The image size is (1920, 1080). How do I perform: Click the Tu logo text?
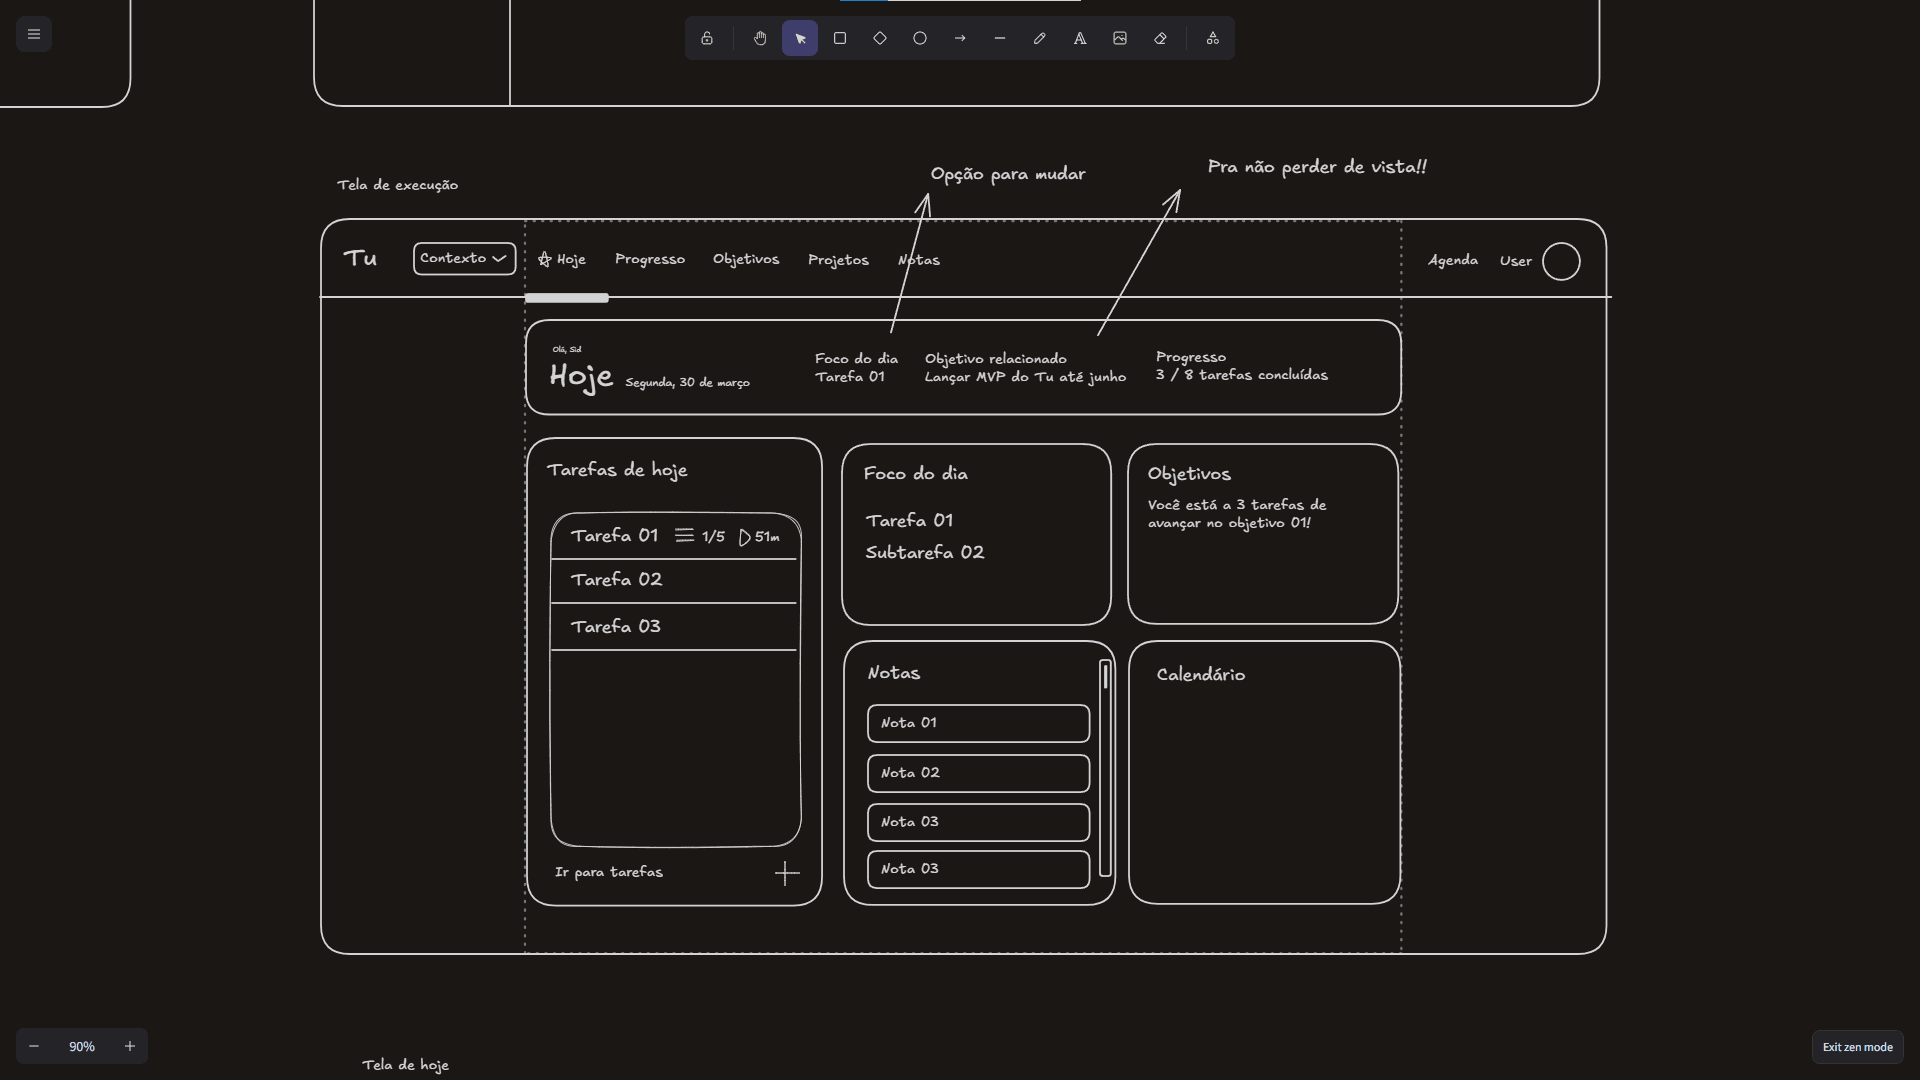[360, 258]
